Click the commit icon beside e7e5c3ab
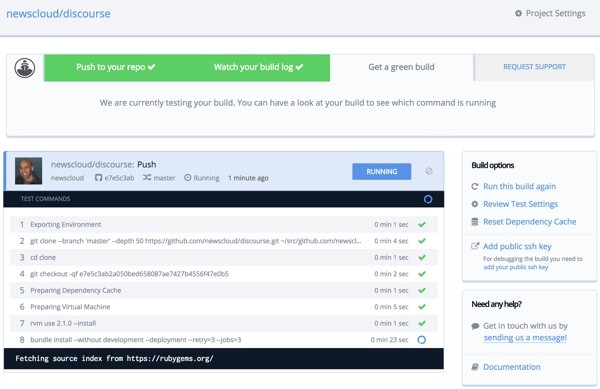Image resolution: width=600 pixels, height=389 pixels. (98, 178)
